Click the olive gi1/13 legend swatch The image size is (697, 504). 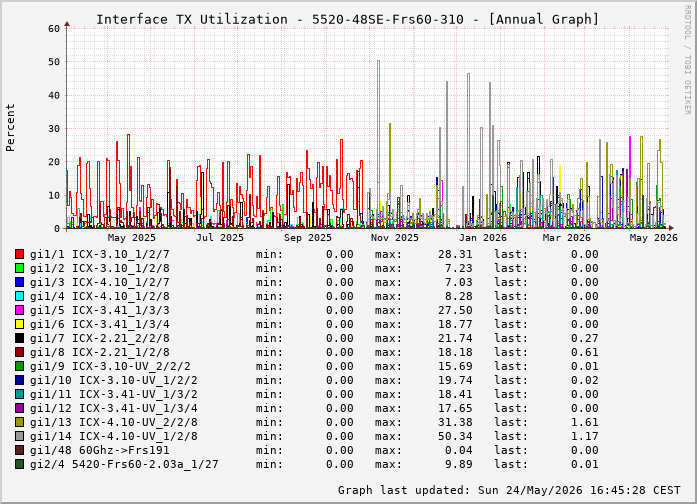coord(19,422)
